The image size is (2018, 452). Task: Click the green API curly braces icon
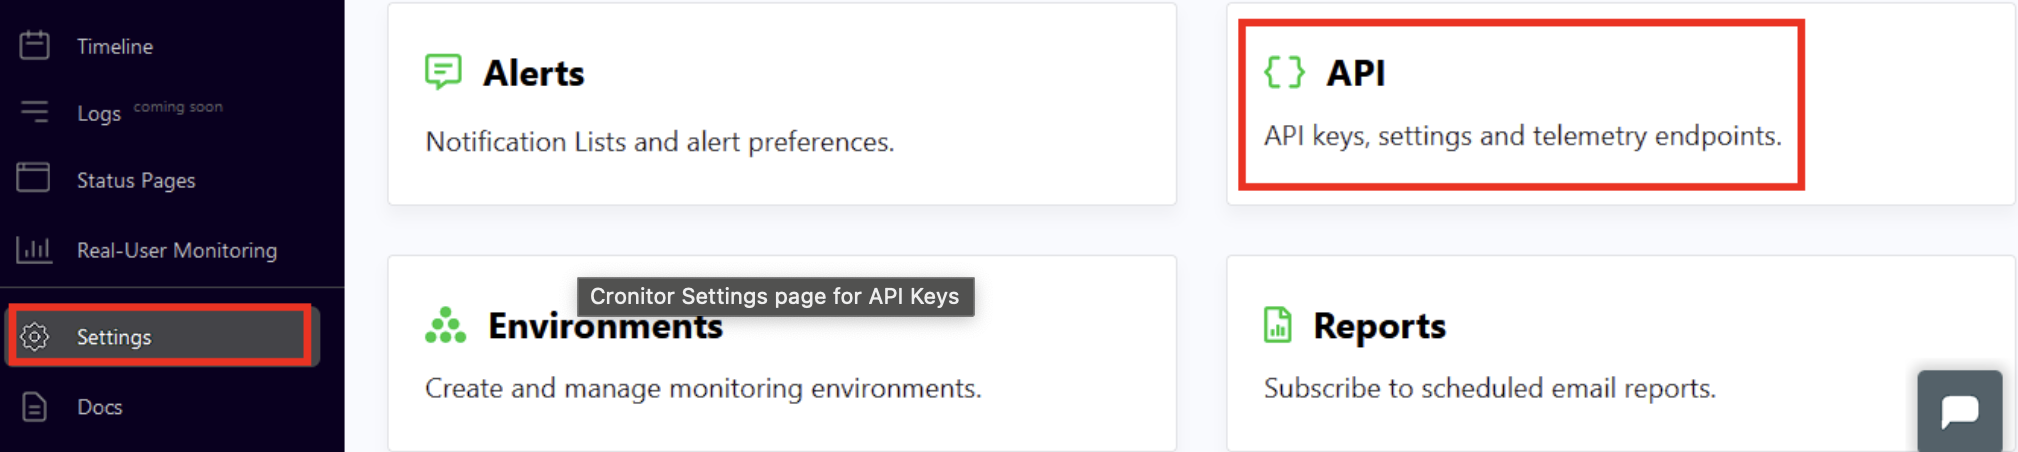pos(1284,72)
